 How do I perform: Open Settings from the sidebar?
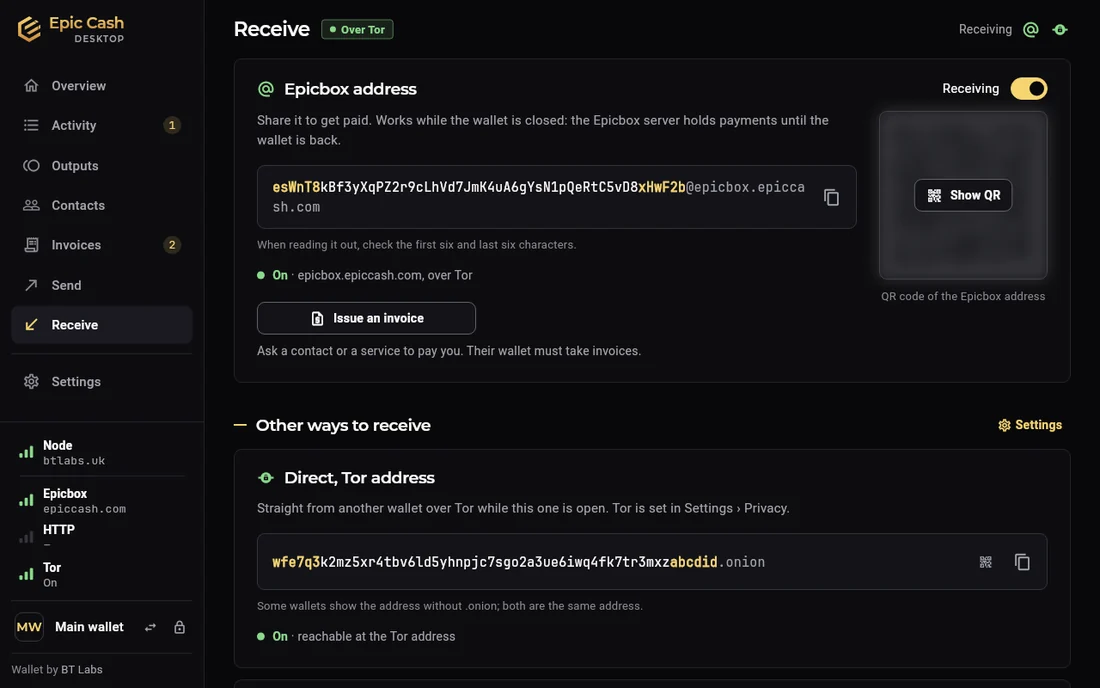tap(102, 382)
